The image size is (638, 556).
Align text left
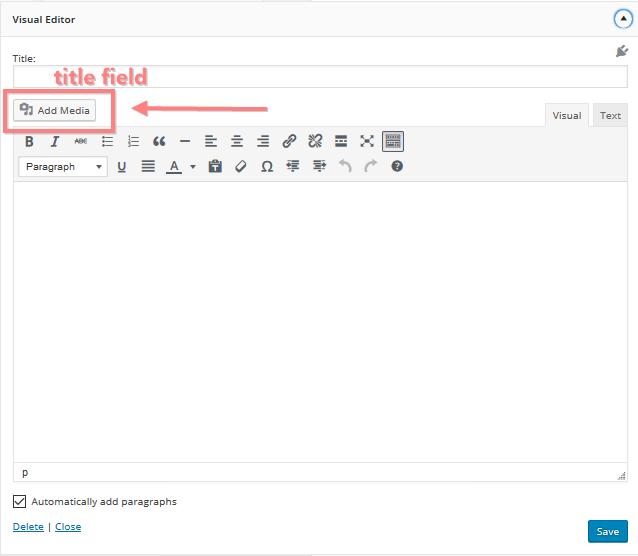(x=211, y=142)
